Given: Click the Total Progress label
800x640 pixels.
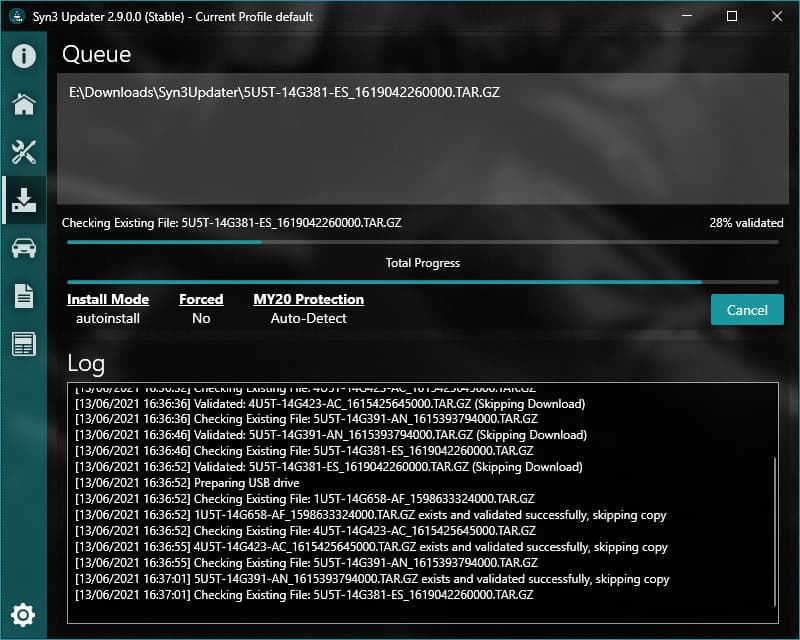Looking at the screenshot, I should [x=422, y=263].
